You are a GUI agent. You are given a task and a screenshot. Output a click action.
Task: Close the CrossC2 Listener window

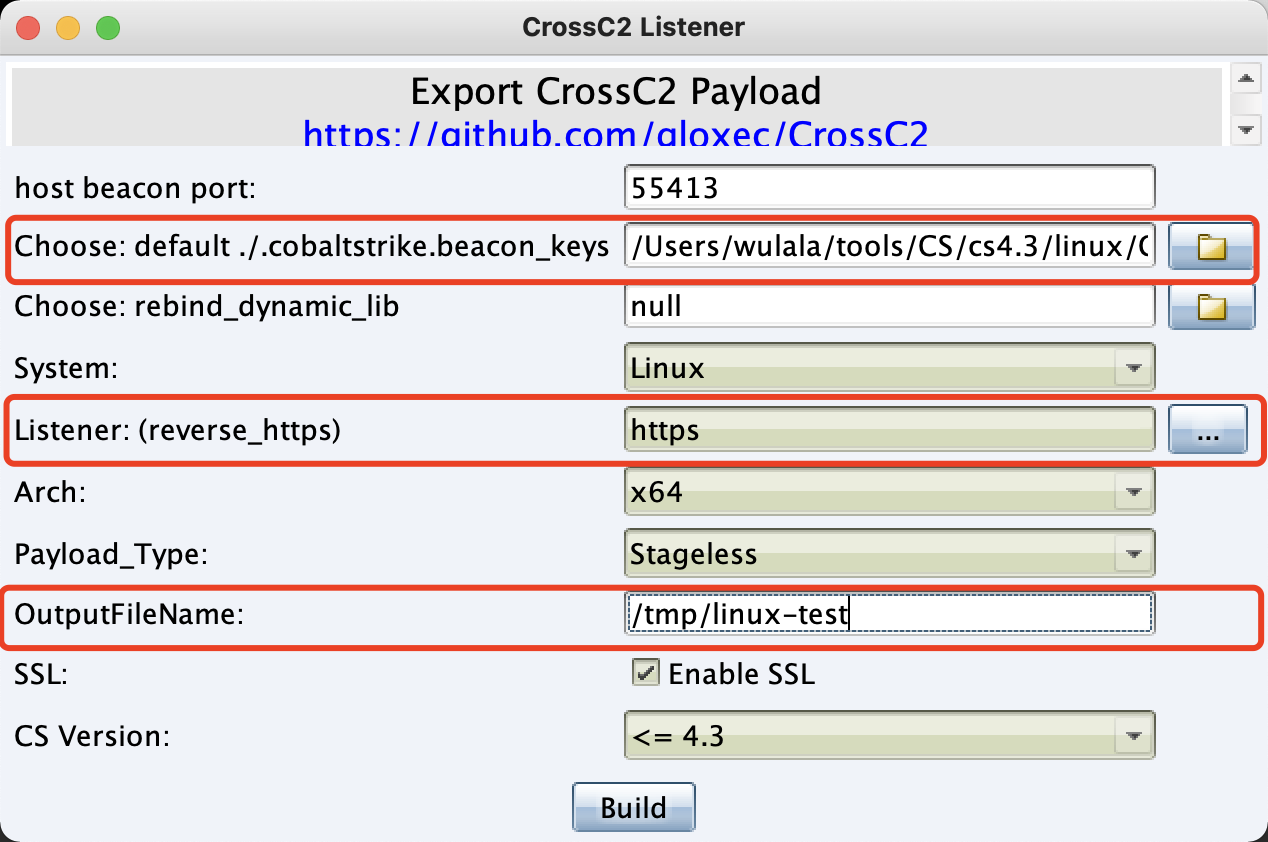(x=28, y=27)
